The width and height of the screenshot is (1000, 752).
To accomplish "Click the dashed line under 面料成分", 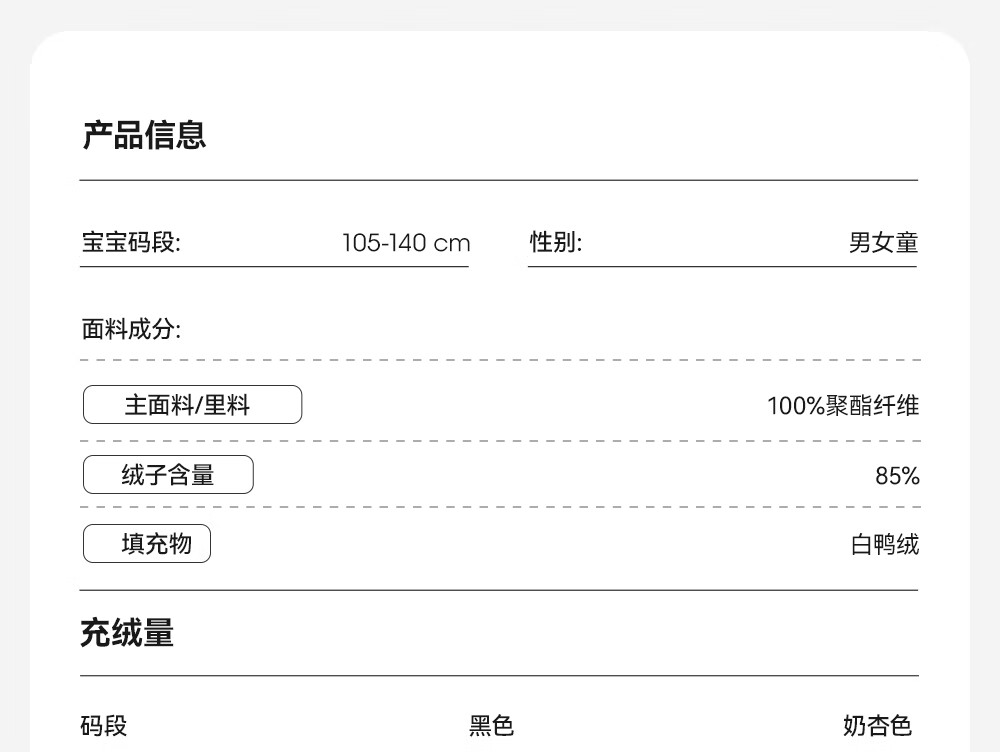I will pos(501,360).
